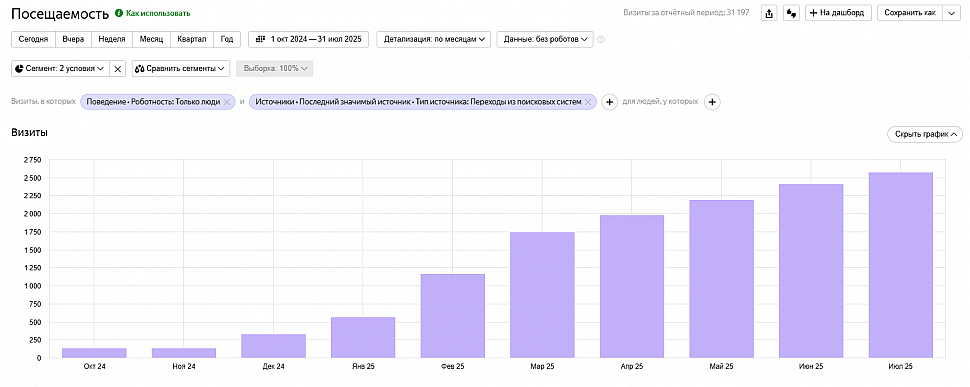Add visit condition with the first plus icon
Image resolution: width=970 pixels, height=387 pixels.
[x=609, y=102]
